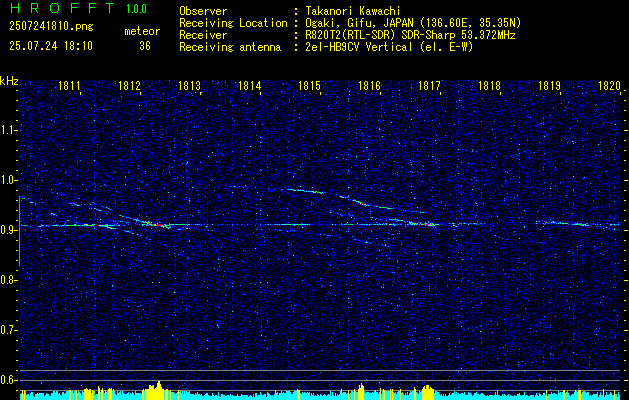Click the 1.0 kHz frequency label
Image resolution: width=629 pixels, height=400 pixels.
coord(8,180)
